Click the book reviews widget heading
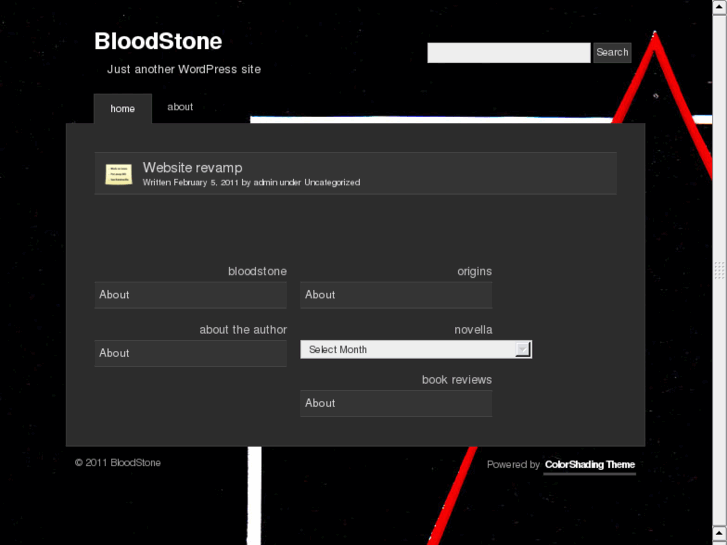This screenshot has height=545, width=727. [x=457, y=380]
